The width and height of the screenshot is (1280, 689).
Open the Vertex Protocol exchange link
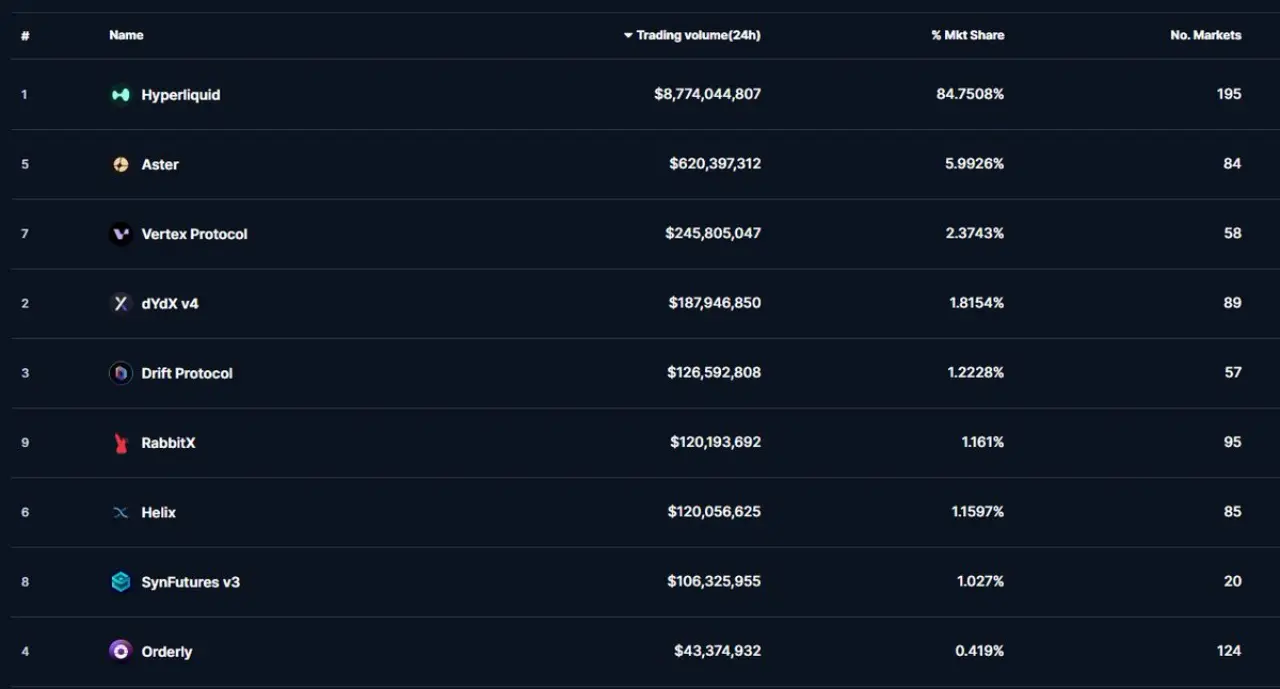[194, 234]
